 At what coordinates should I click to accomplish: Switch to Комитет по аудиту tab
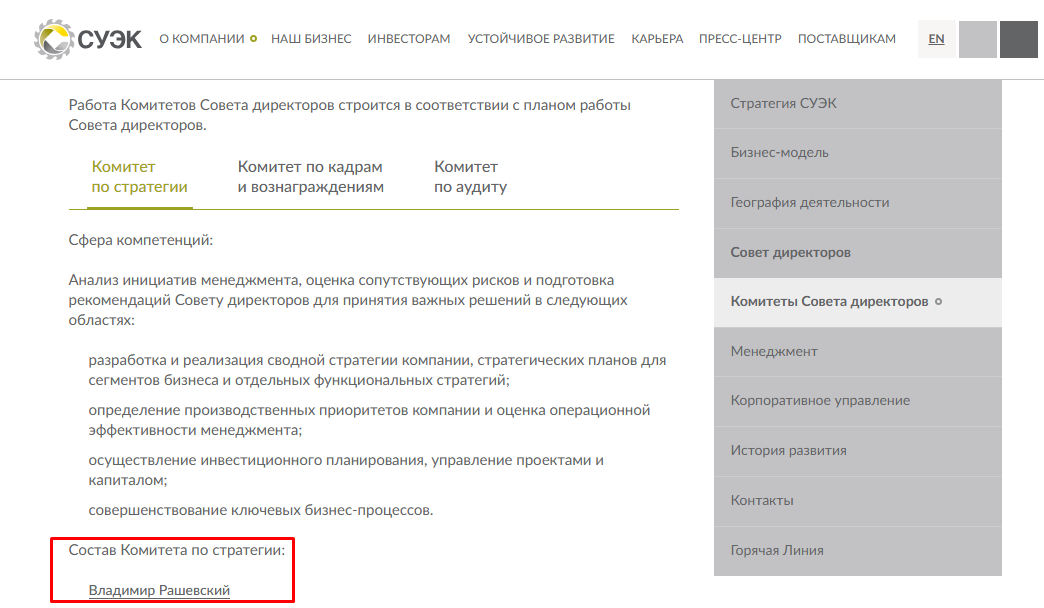[x=470, y=176]
